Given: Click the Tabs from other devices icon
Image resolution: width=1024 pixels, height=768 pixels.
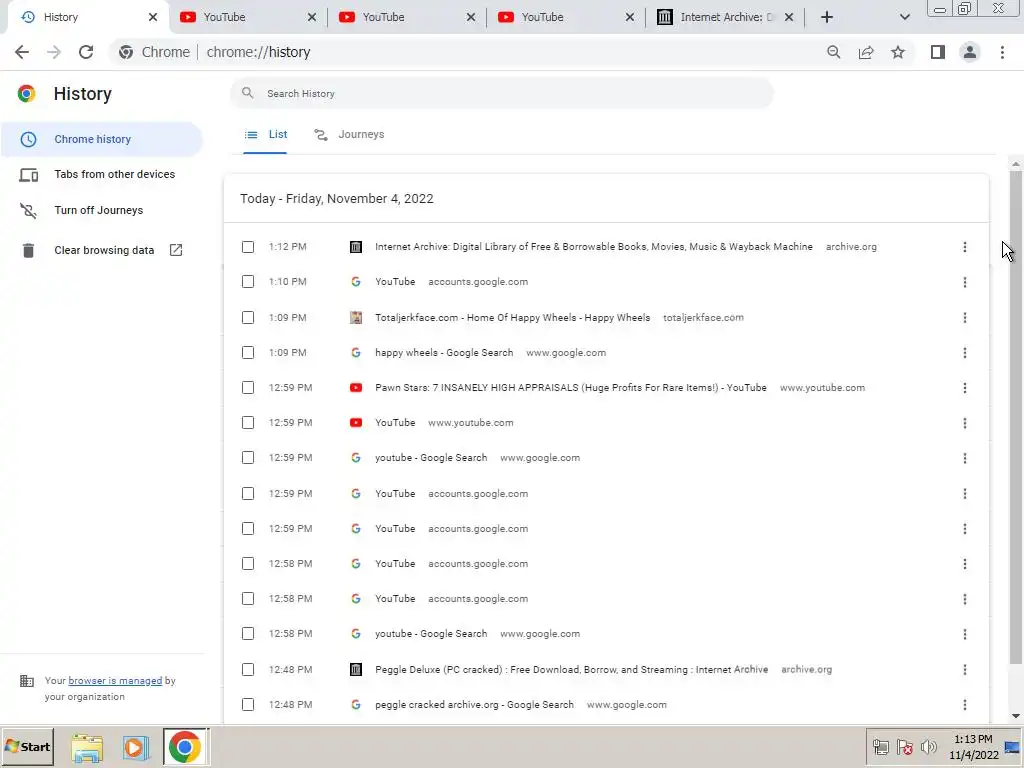Looking at the screenshot, I should click(x=28, y=174).
